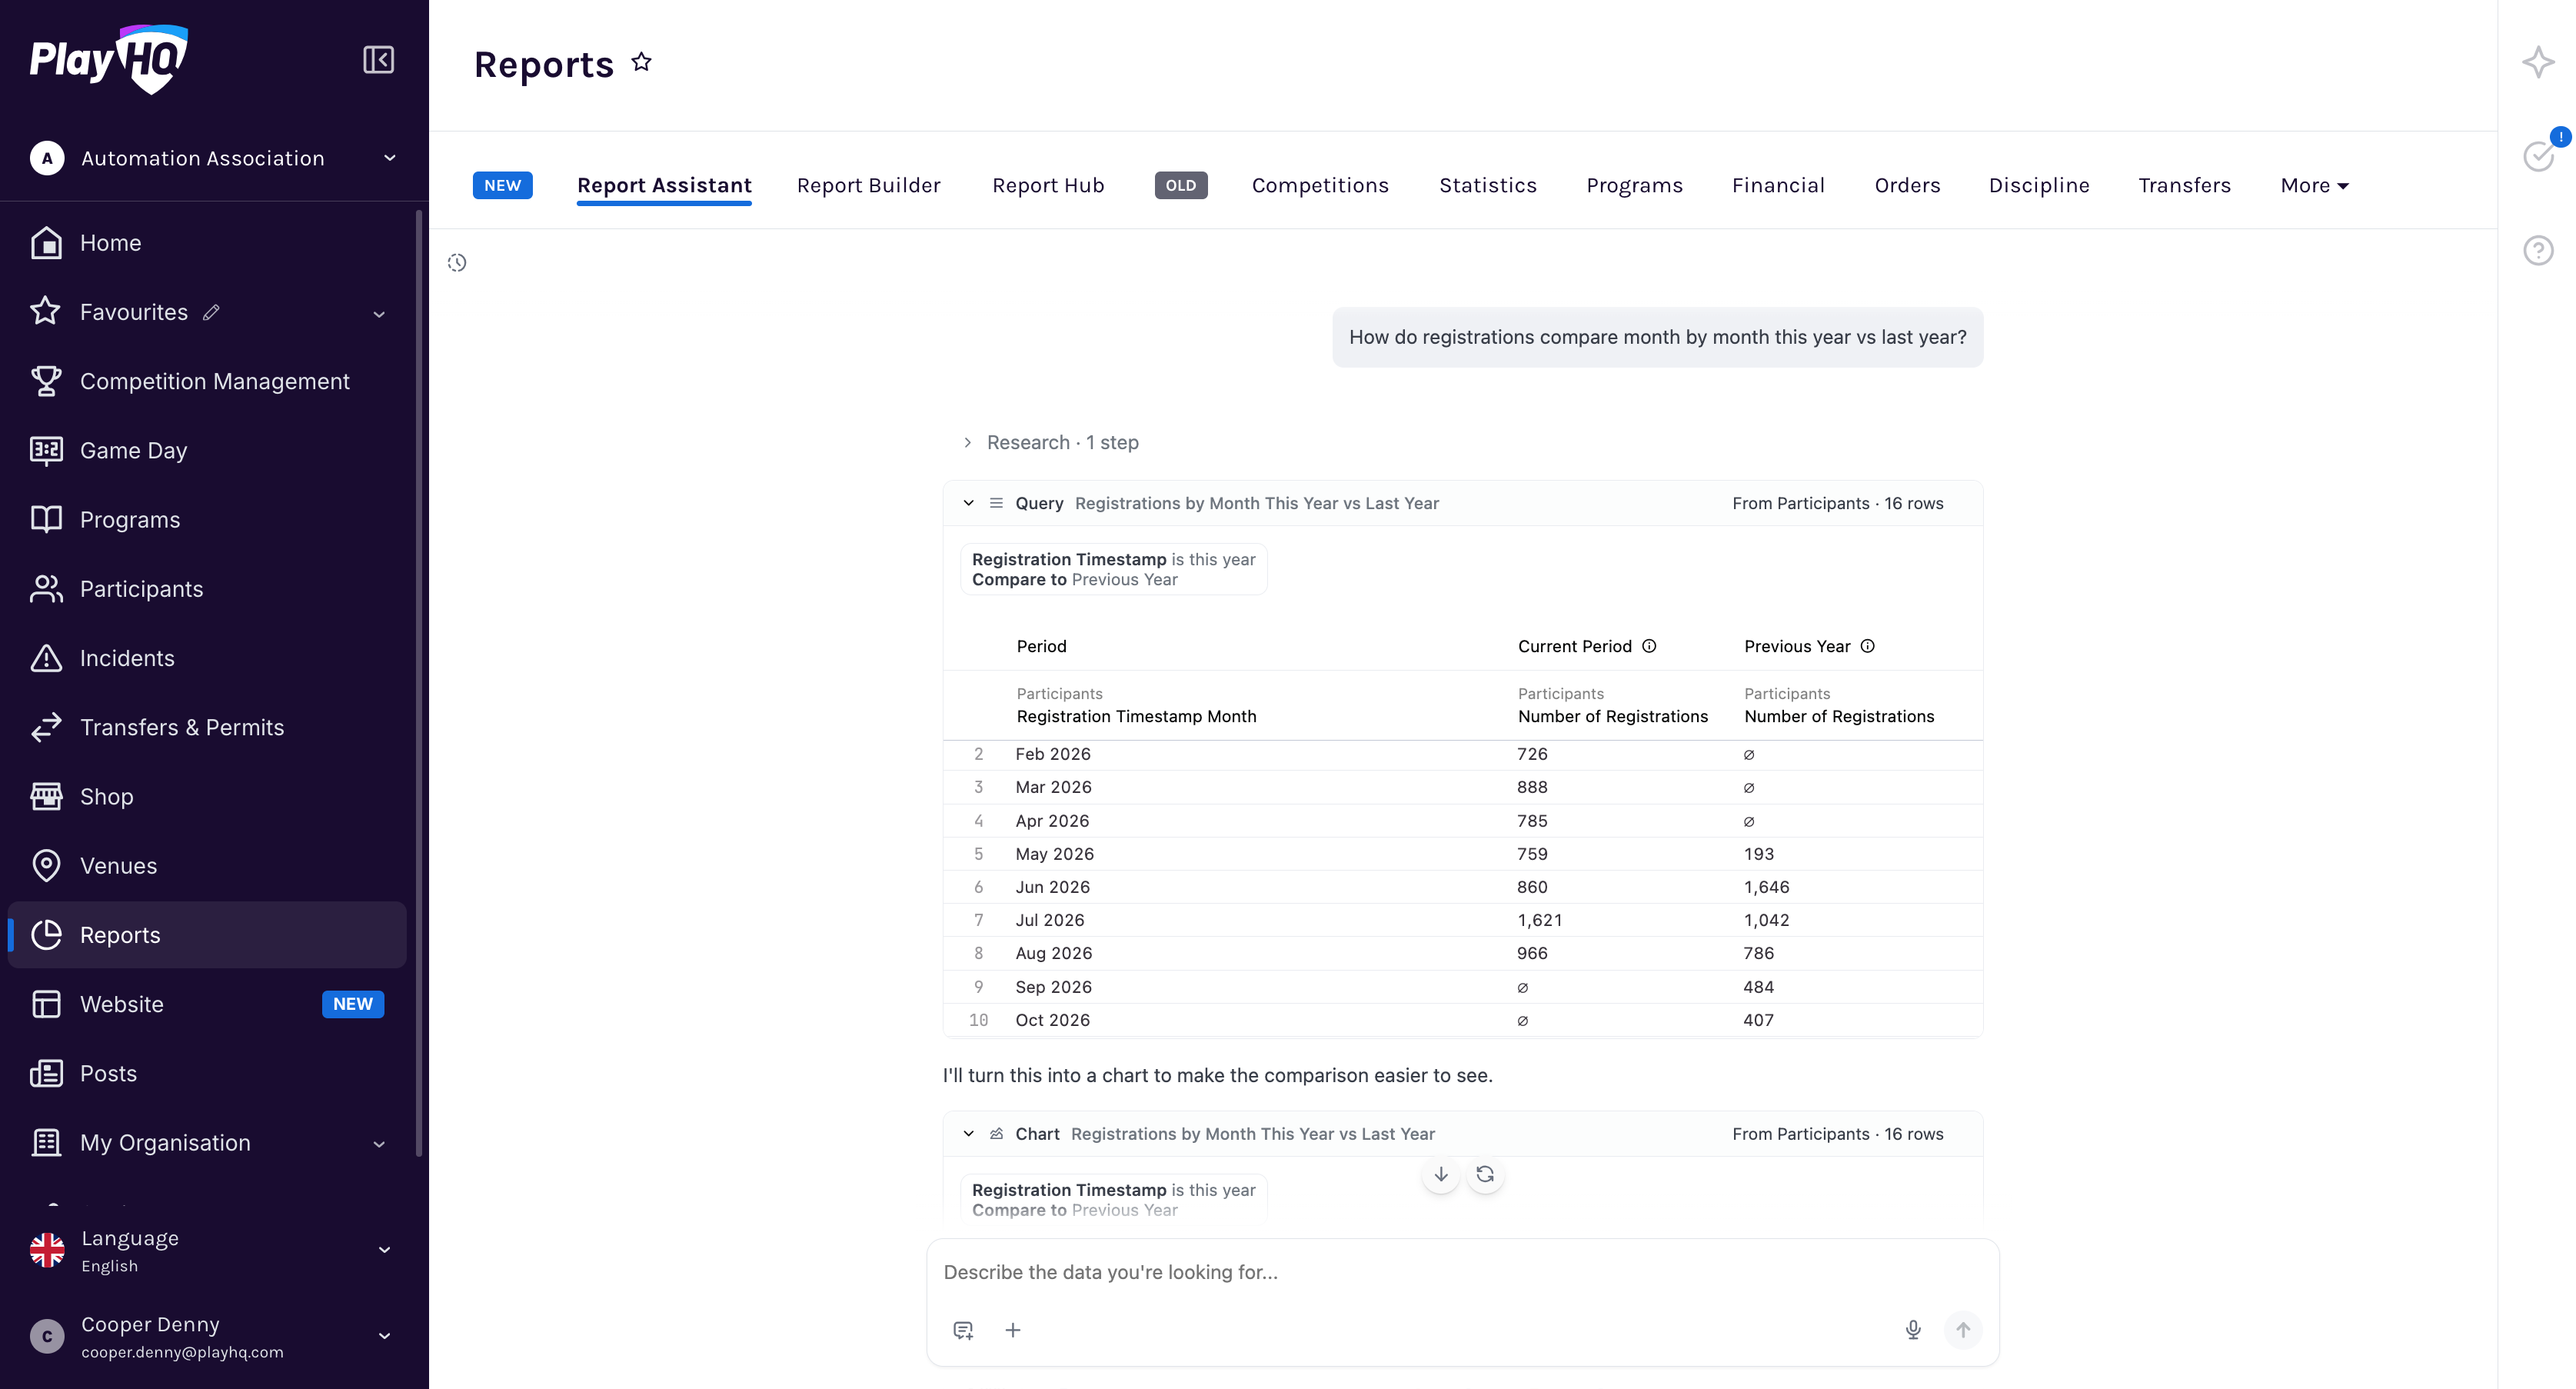This screenshot has height=1389, width=2576.
Task: Open Website in the sidebar
Action: (207, 1004)
